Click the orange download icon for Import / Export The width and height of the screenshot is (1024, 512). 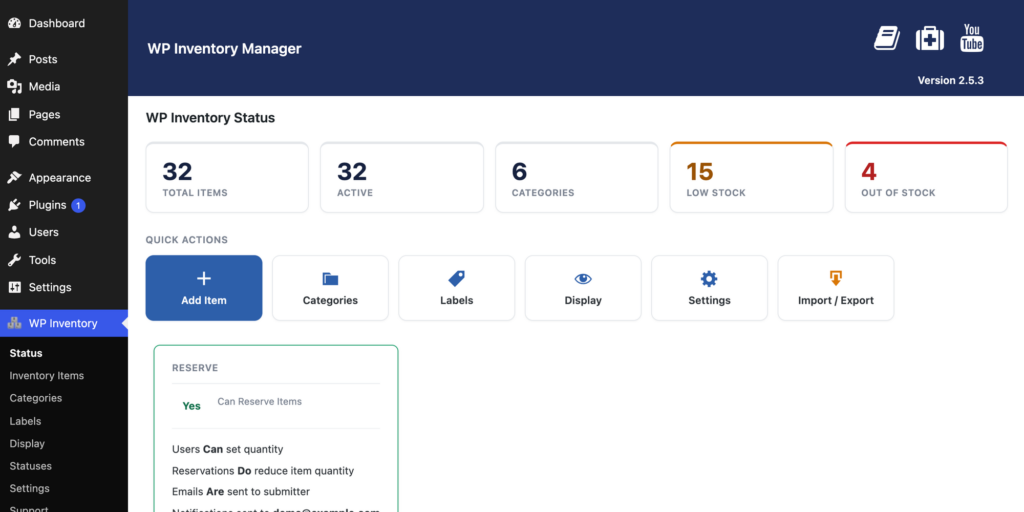[836, 278]
